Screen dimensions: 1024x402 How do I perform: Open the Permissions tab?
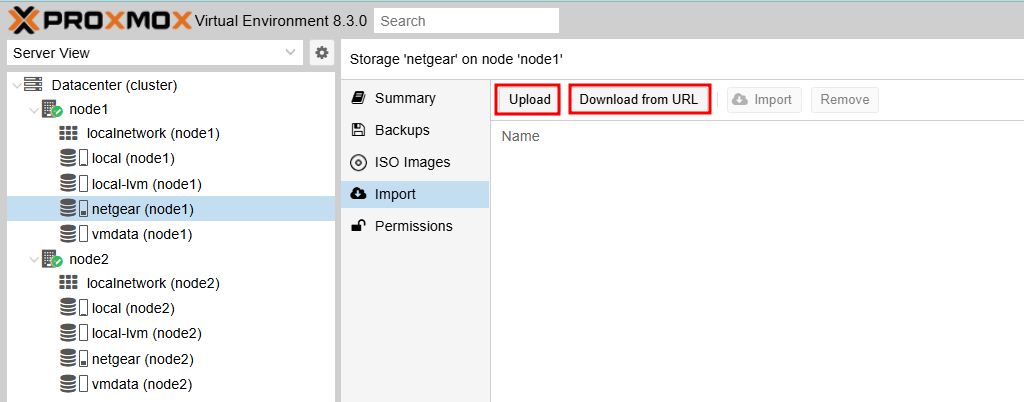pyautogui.click(x=415, y=226)
